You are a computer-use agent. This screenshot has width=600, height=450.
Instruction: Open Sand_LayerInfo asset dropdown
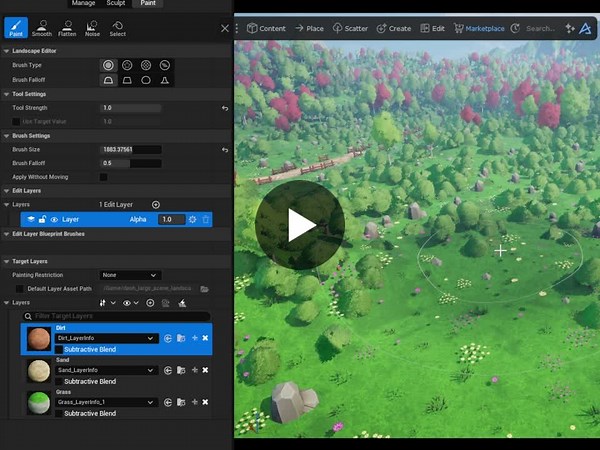[x=107, y=370]
